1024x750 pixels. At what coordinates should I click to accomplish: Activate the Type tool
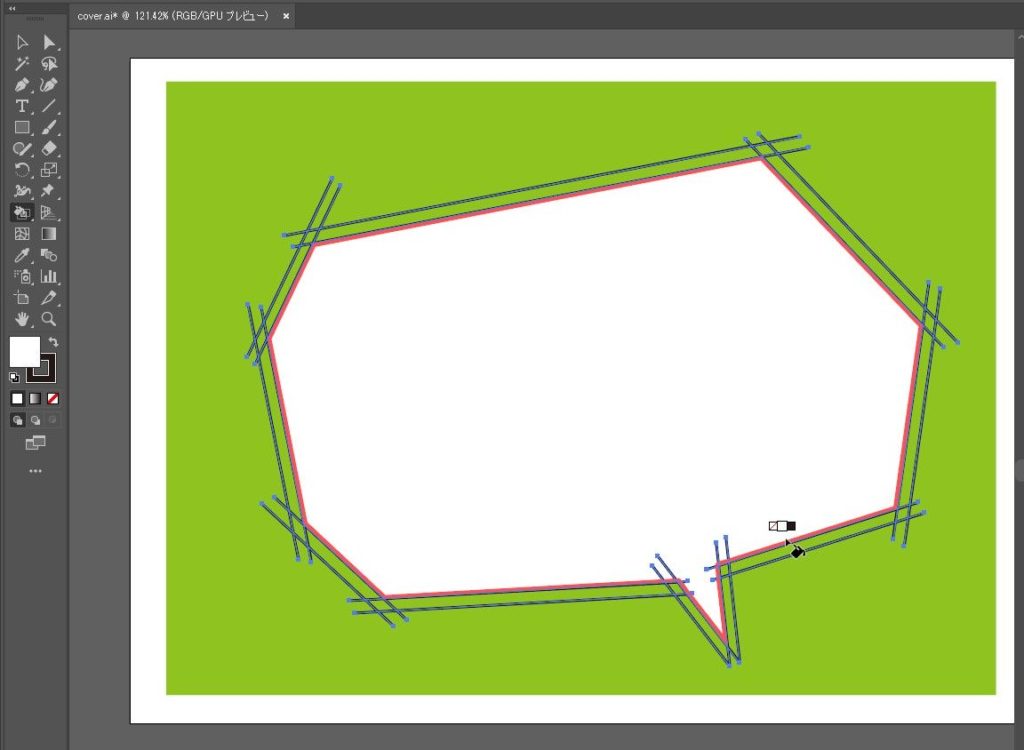click(x=22, y=106)
